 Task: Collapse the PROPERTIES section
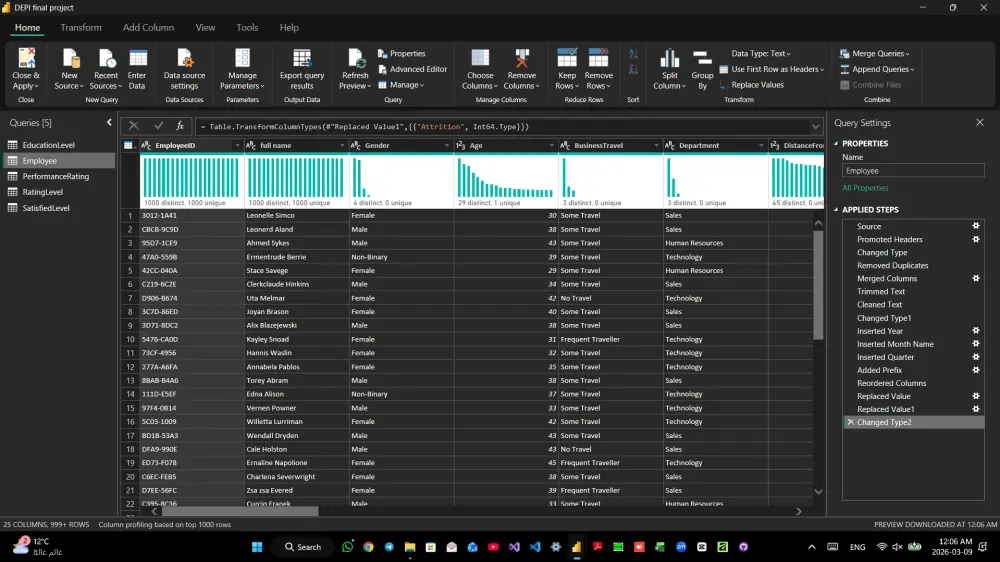point(836,144)
